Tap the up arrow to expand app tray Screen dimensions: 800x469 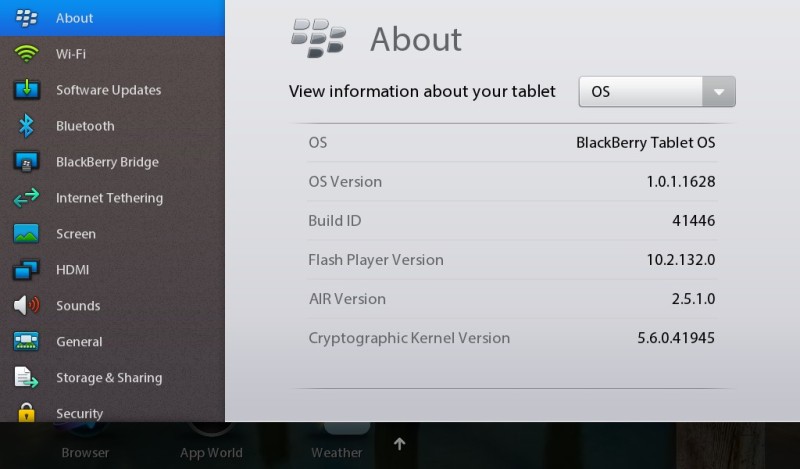[x=399, y=444]
